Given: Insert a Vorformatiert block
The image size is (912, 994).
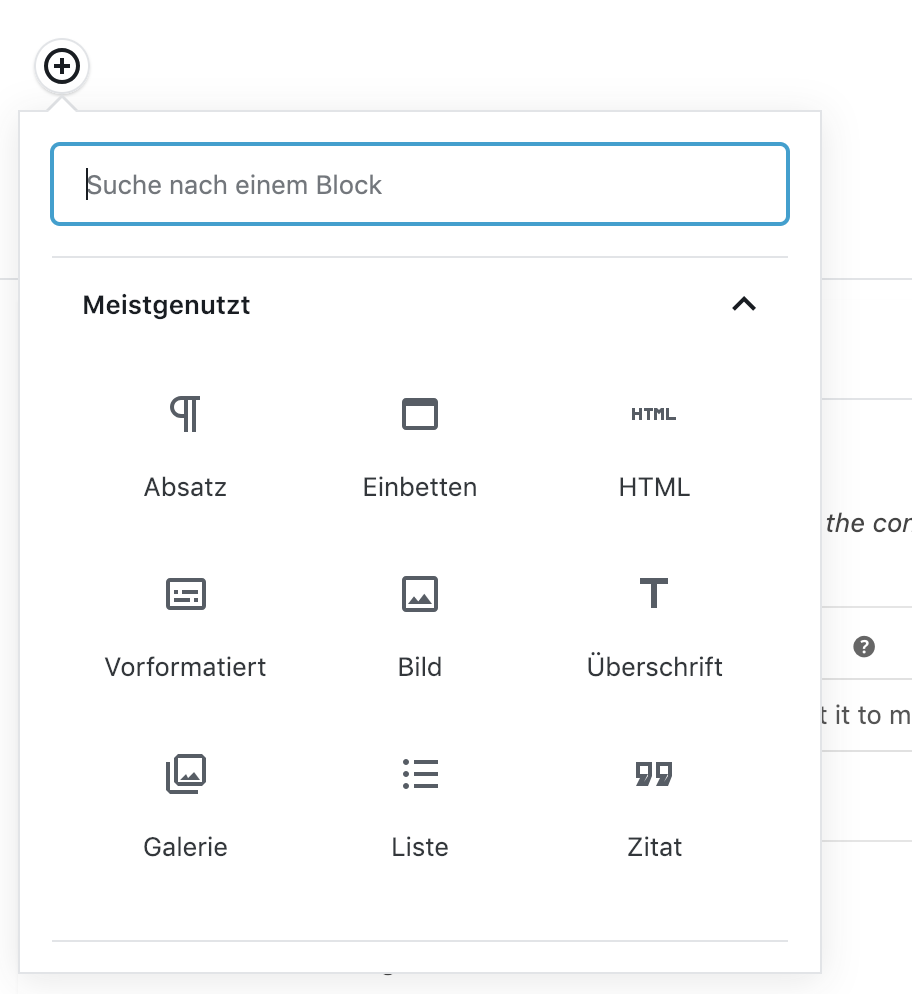Looking at the screenshot, I should click(185, 626).
